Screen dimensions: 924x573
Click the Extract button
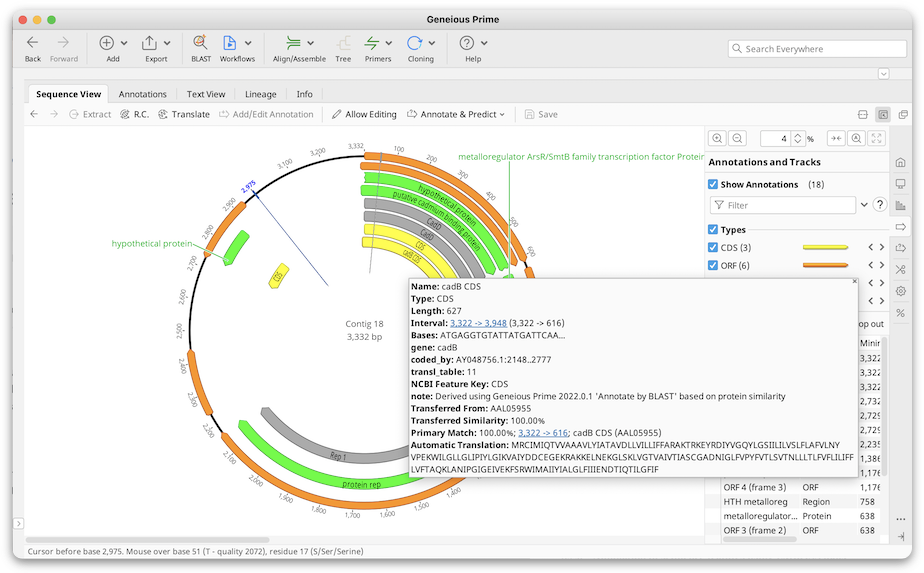click(90, 114)
